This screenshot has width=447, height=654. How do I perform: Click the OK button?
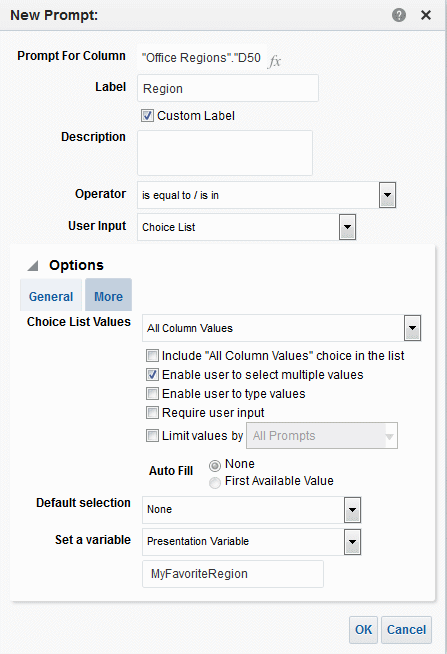point(363,630)
